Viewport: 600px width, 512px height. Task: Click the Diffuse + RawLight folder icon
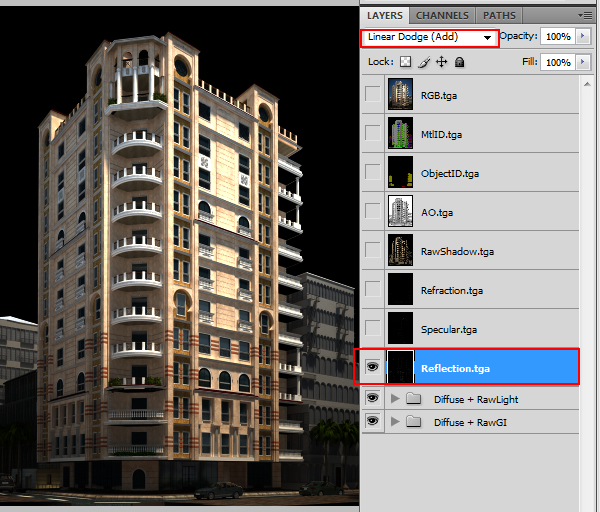click(x=413, y=399)
